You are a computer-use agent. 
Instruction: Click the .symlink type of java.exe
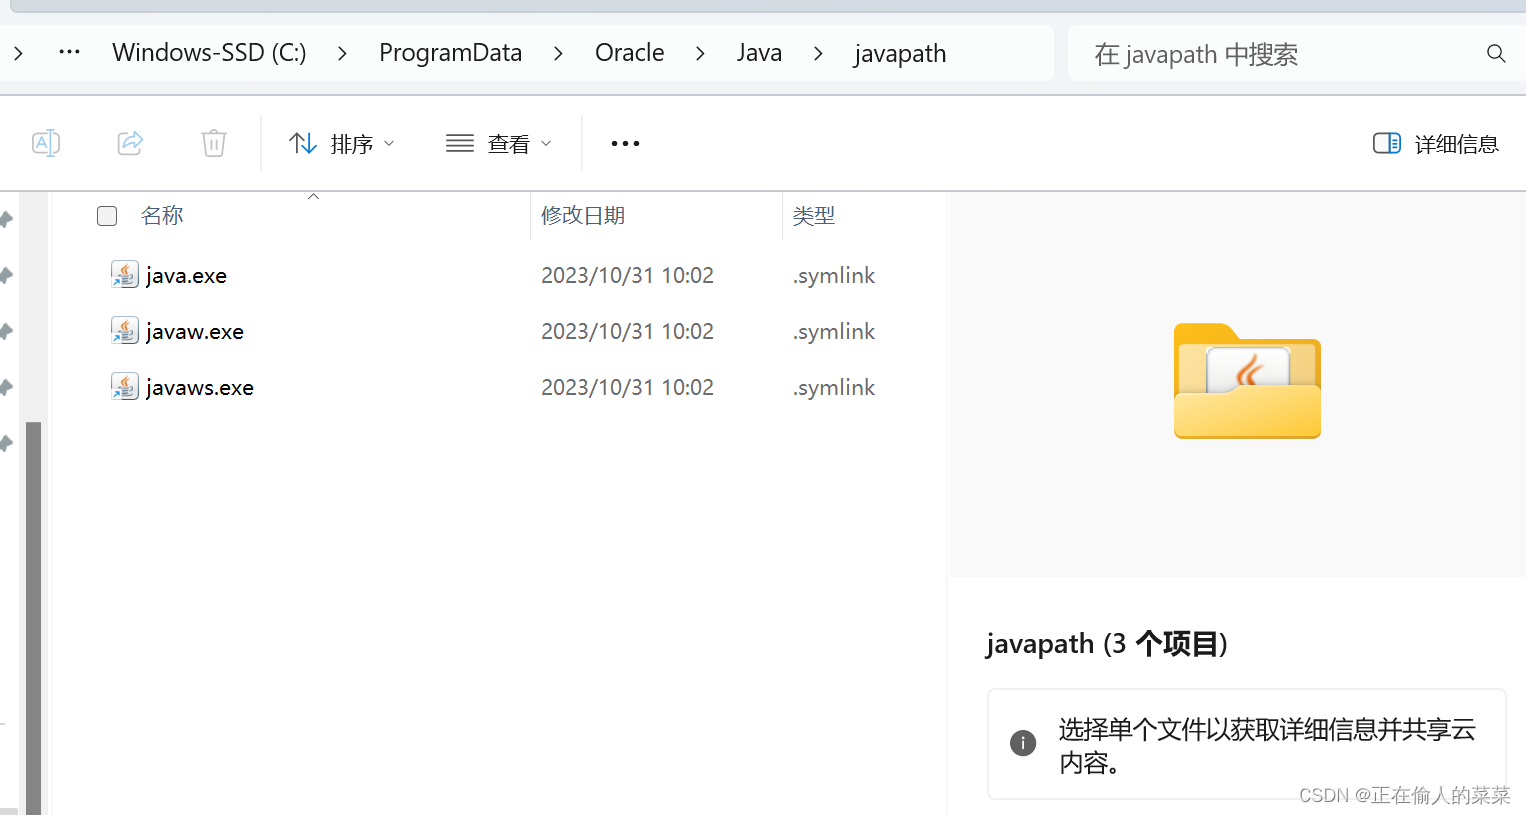[x=834, y=276]
